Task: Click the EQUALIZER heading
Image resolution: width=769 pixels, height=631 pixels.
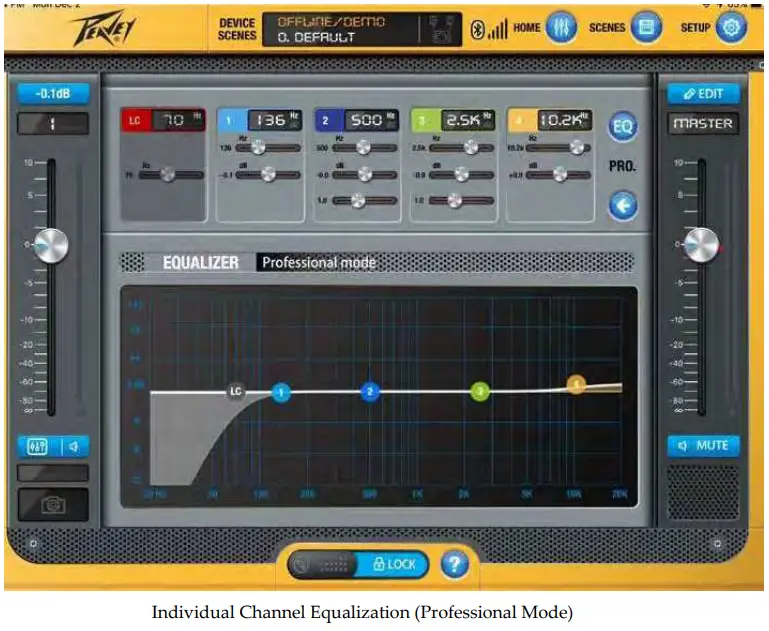Action: [201, 263]
